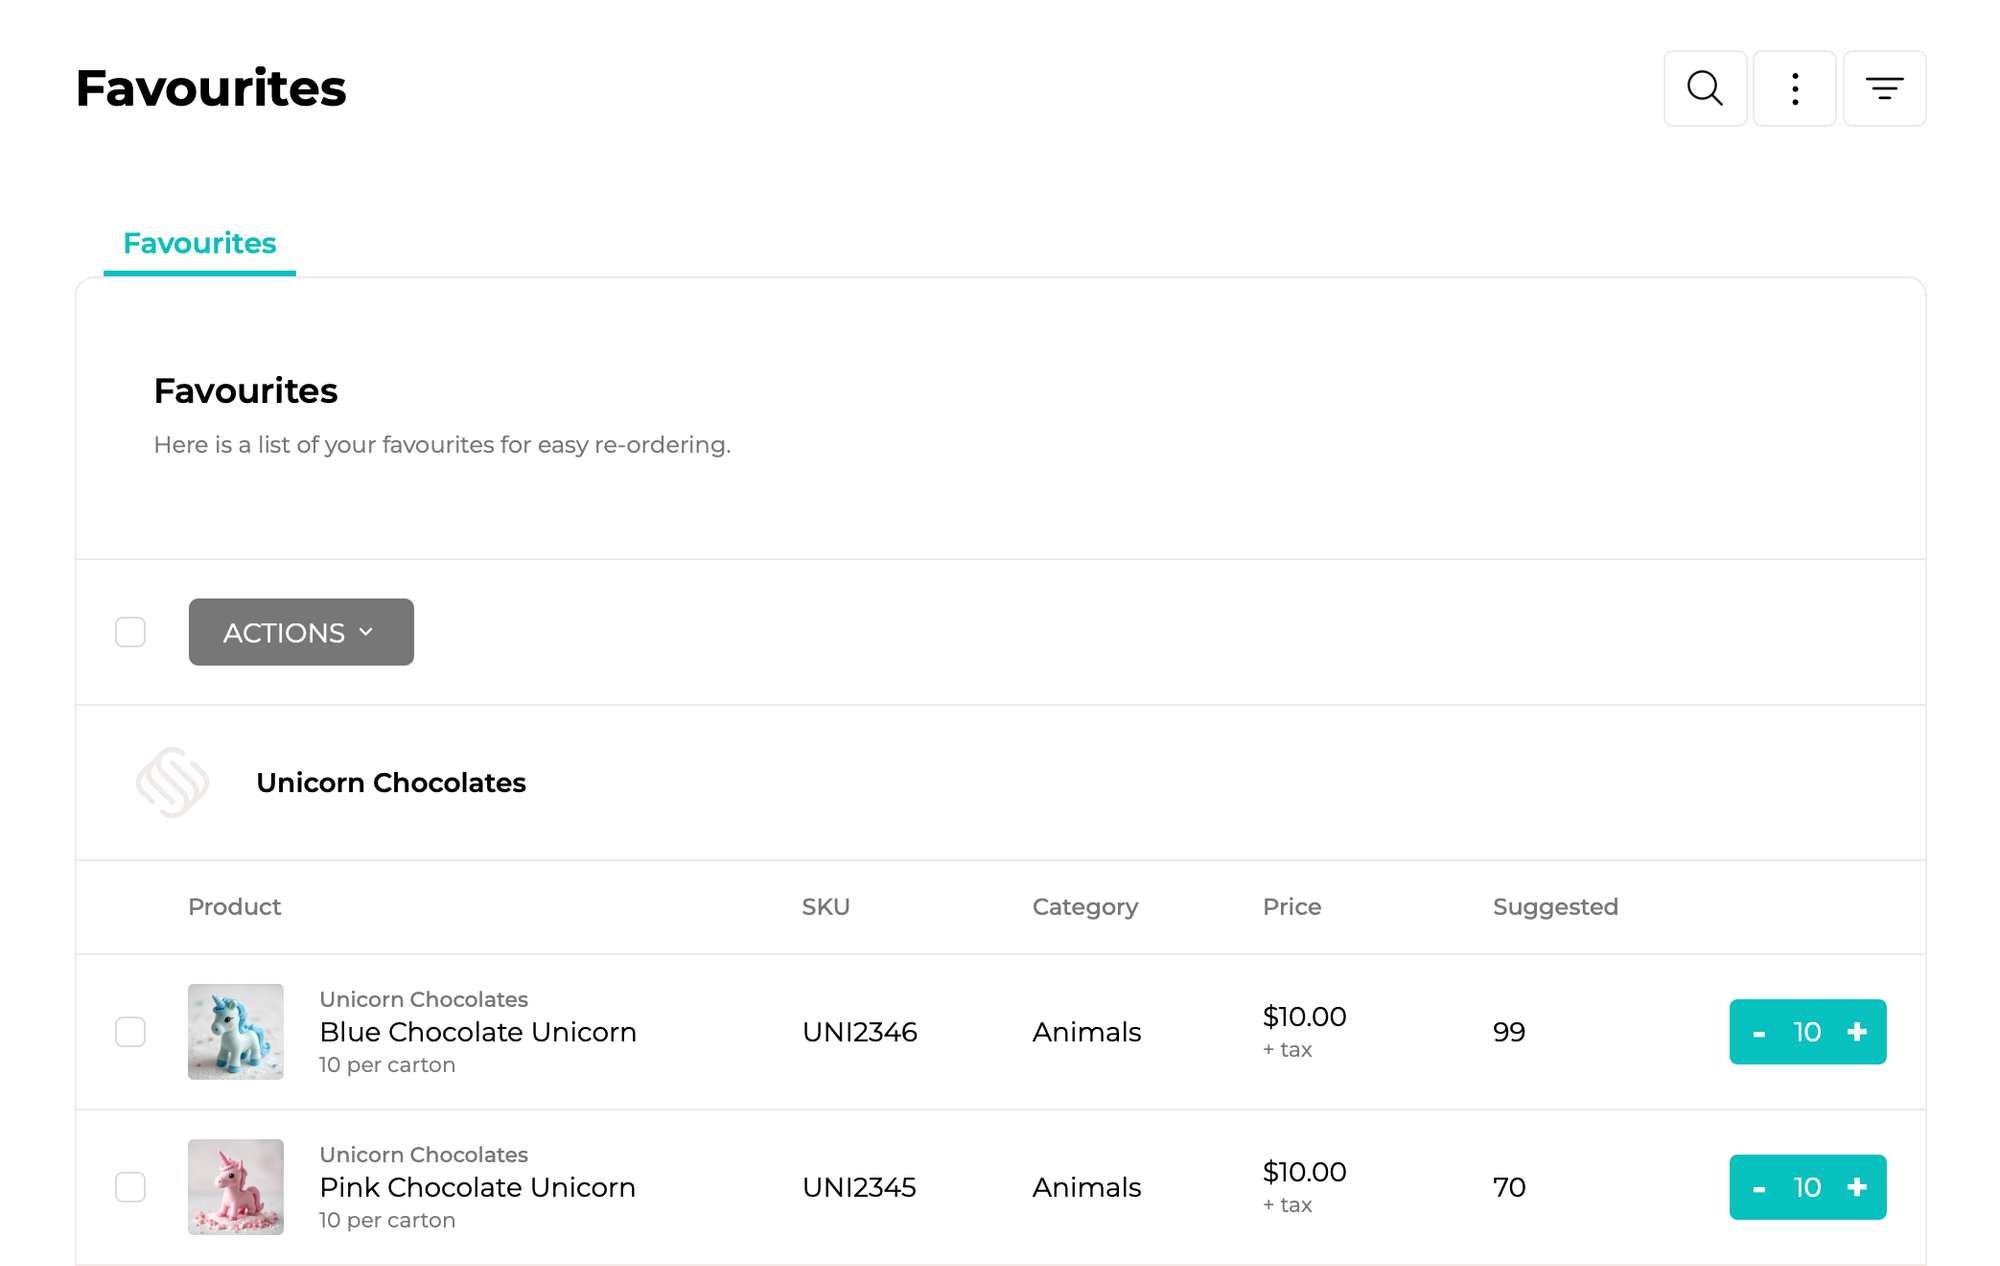Expand the ACTIONS dropdown
2000x1266 pixels.
tap(301, 632)
